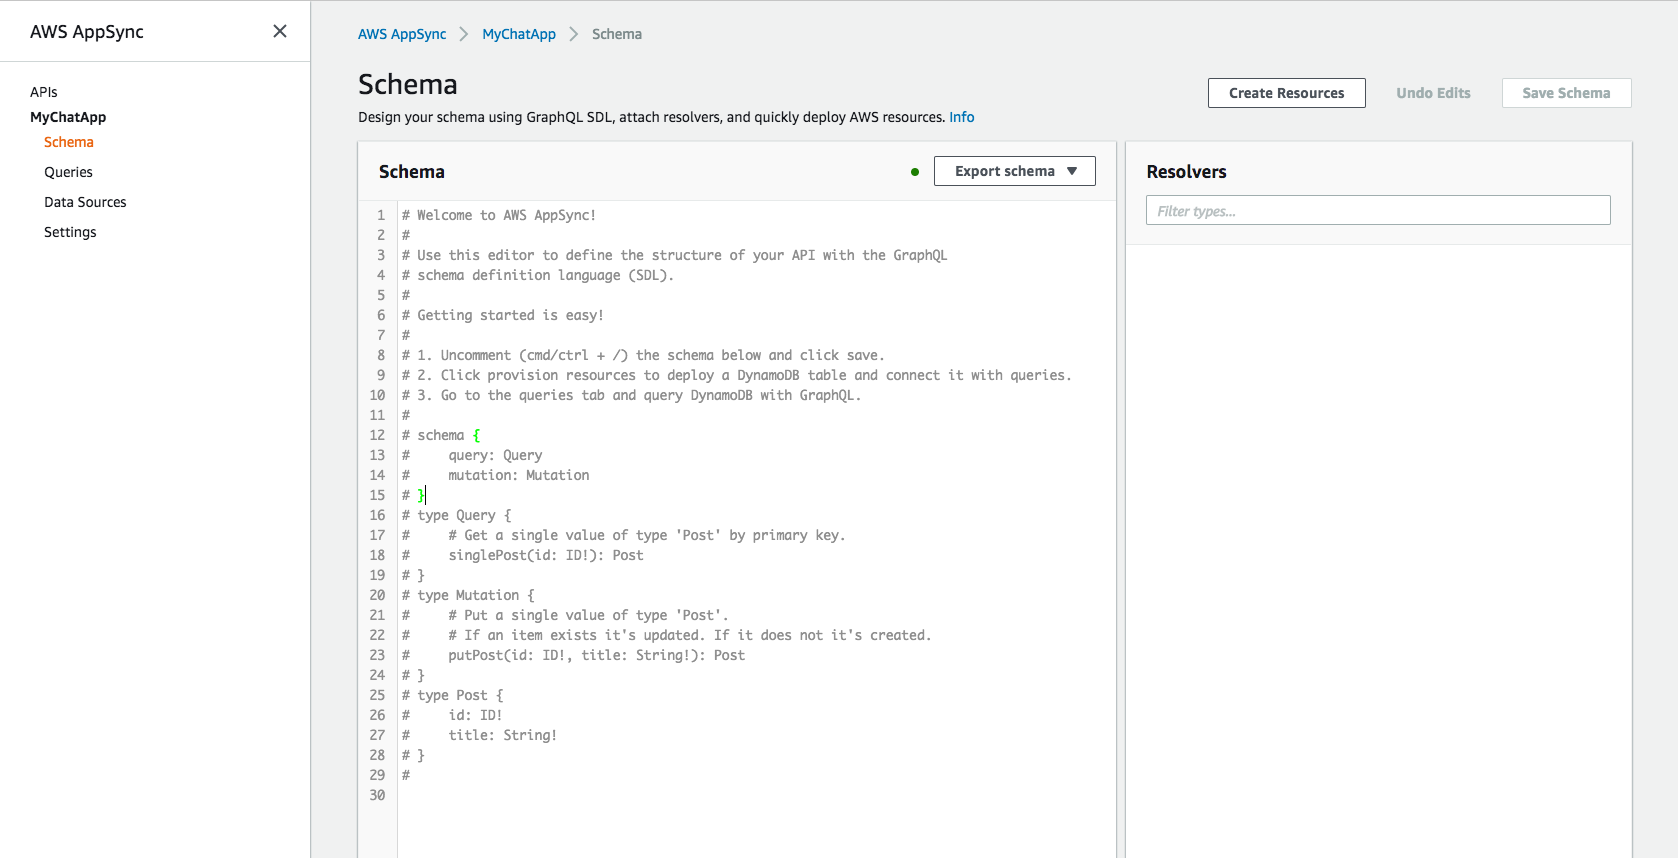Click the Save Schema button

point(1566,93)
